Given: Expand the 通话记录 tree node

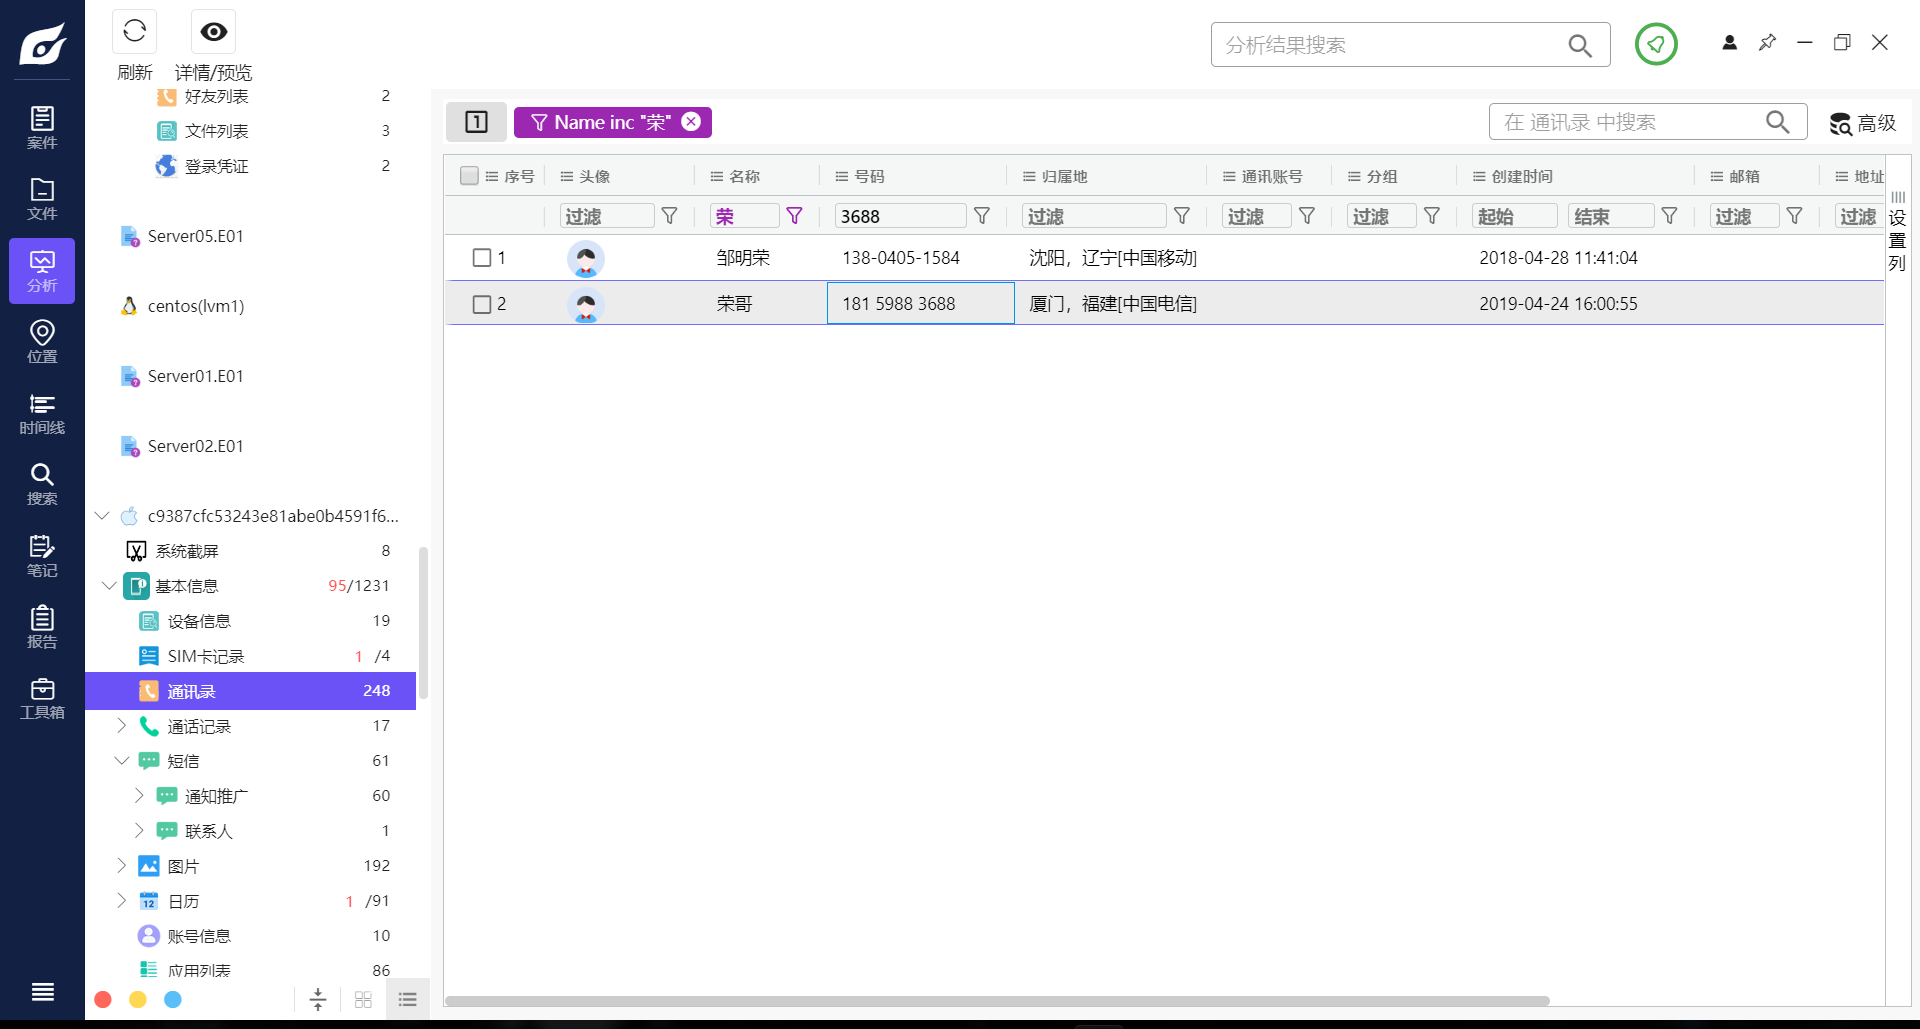Looking at the screenshot, I should point(122,725).
